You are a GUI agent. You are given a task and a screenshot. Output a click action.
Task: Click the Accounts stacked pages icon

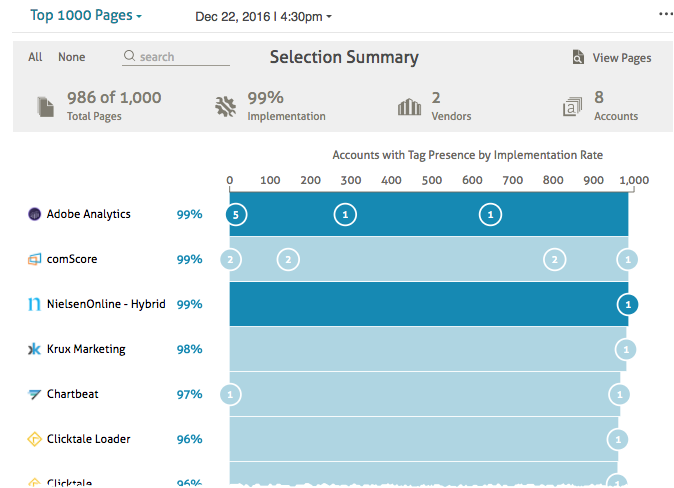(573, 107)
